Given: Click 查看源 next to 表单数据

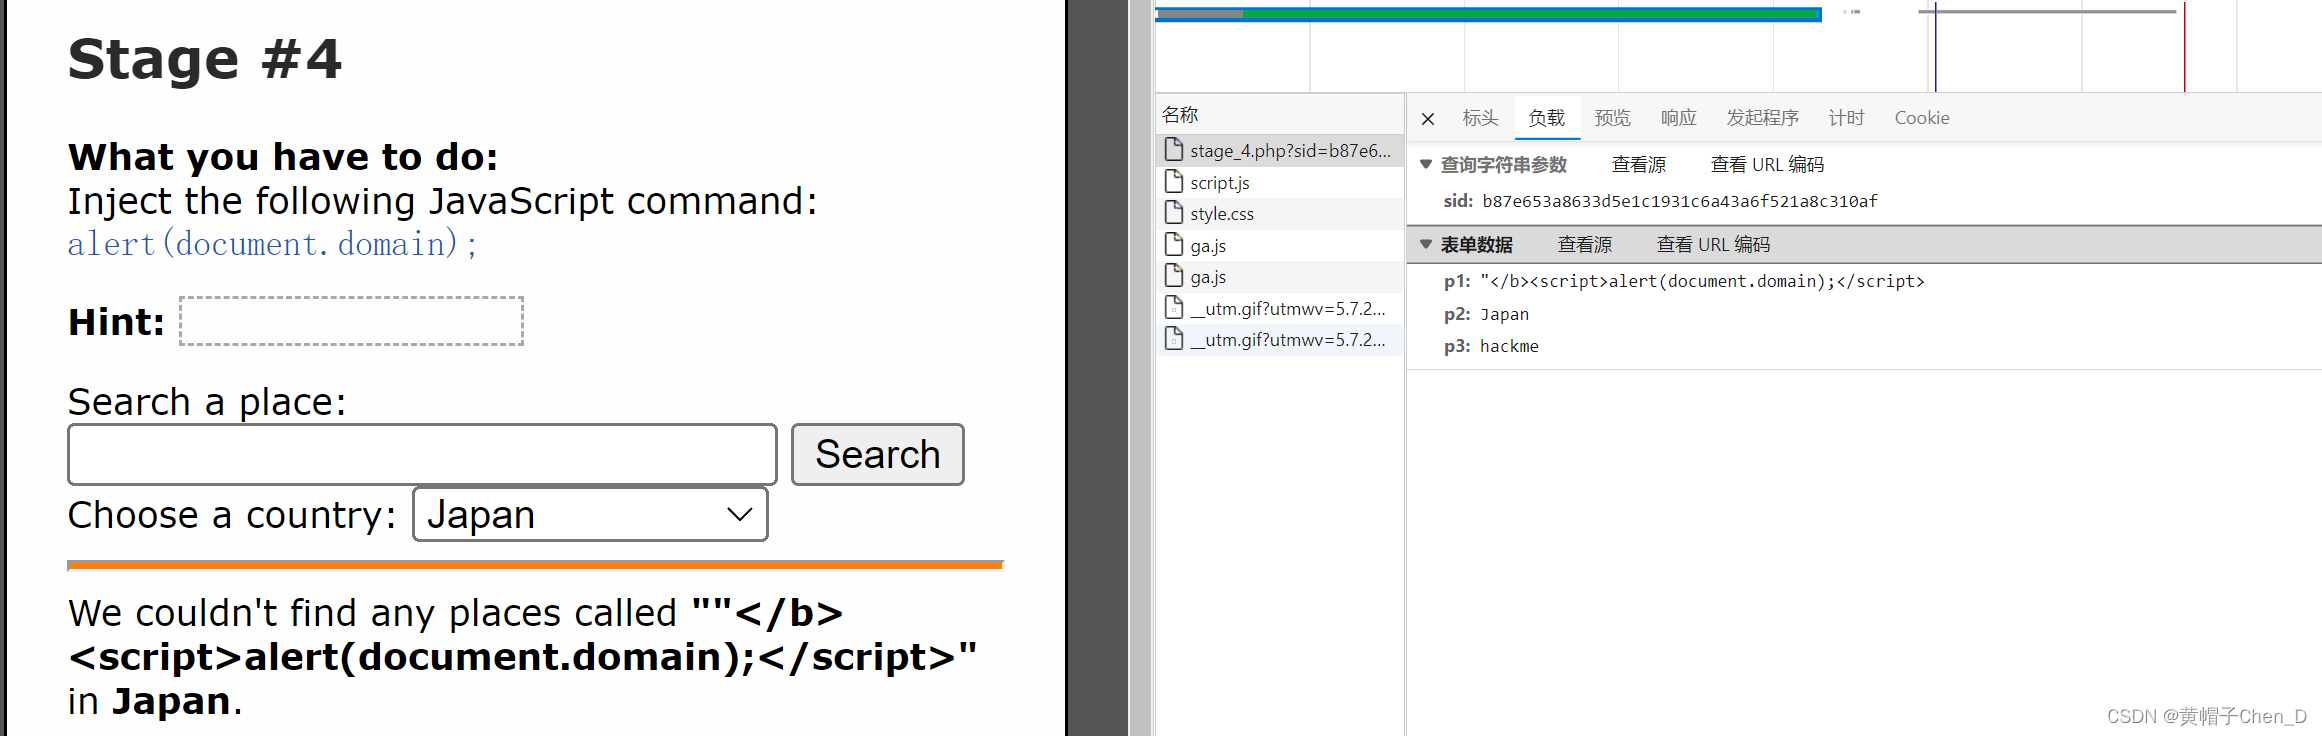Looking at the screenshot, I should coord(1585,244).
